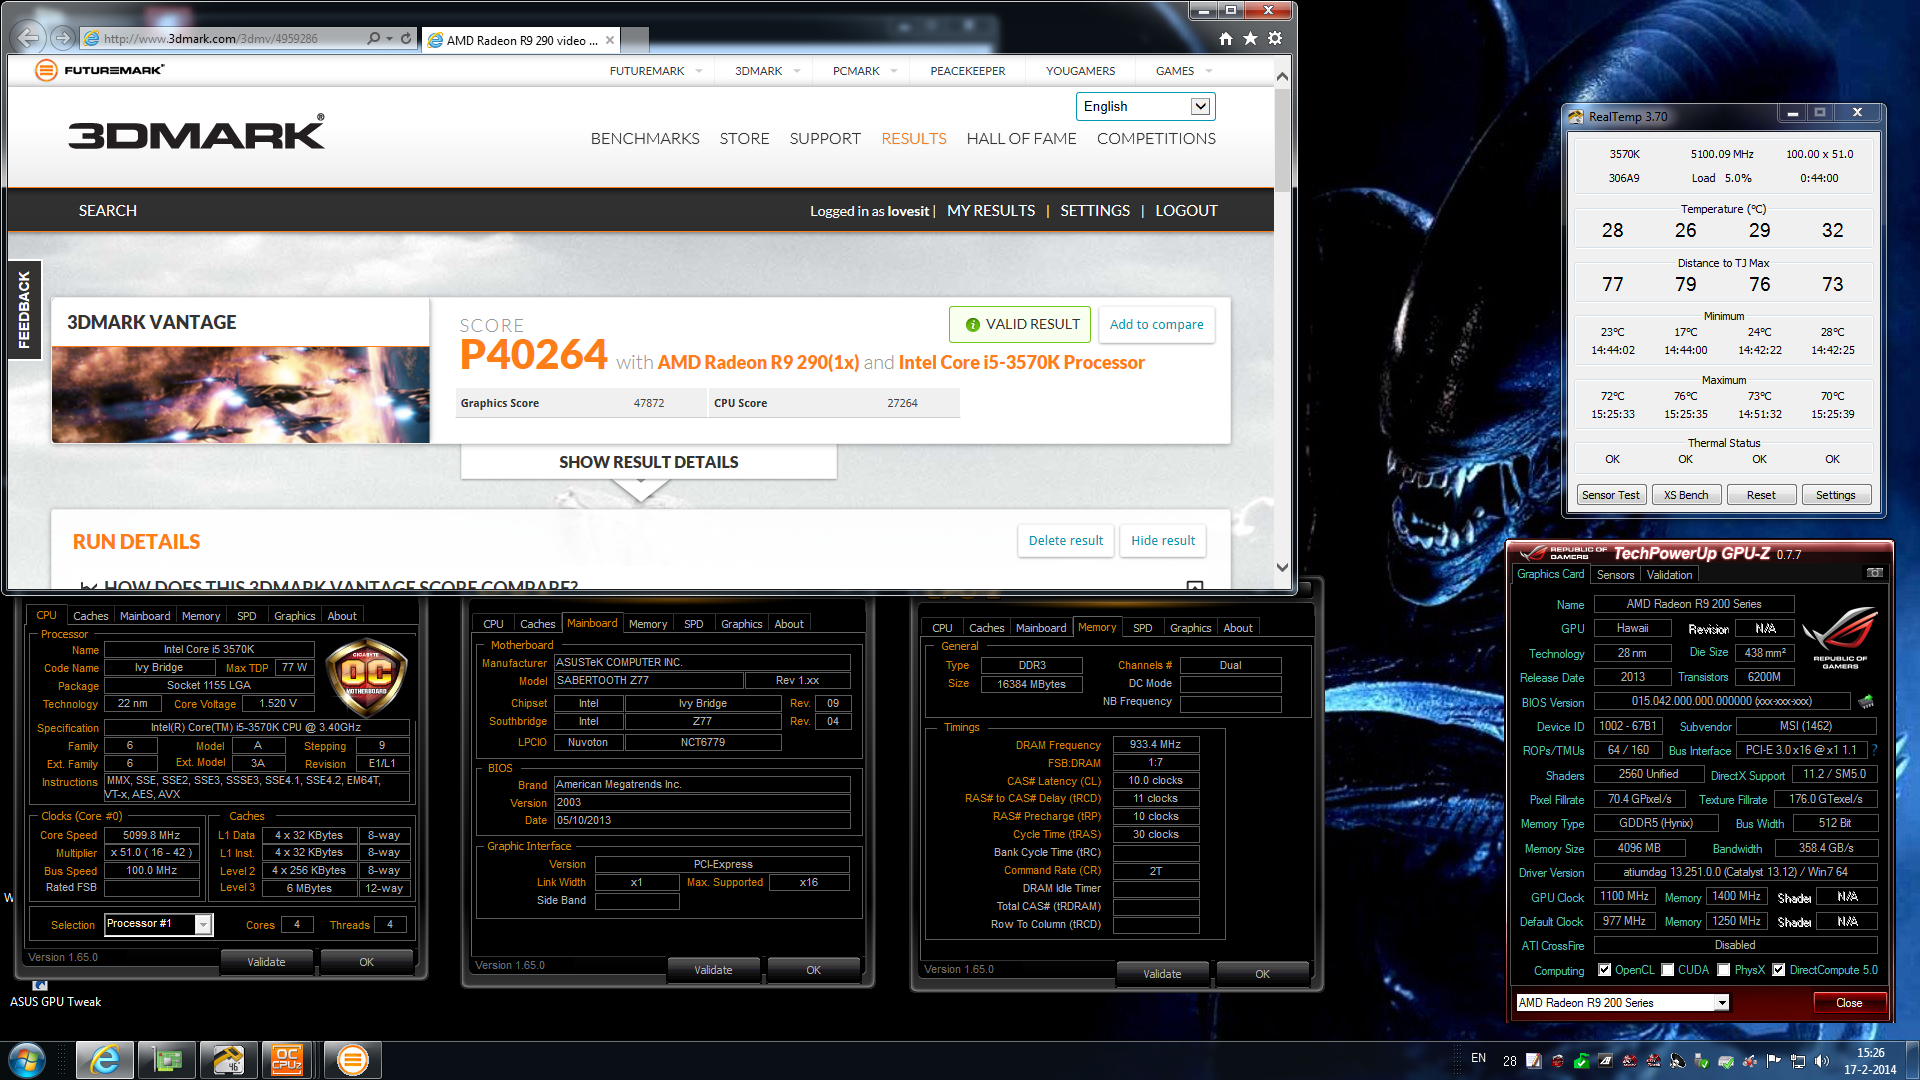Open the Action Center flag tray icon
This screenshot has height=1080, width=1920.
pos(1774,1061)
